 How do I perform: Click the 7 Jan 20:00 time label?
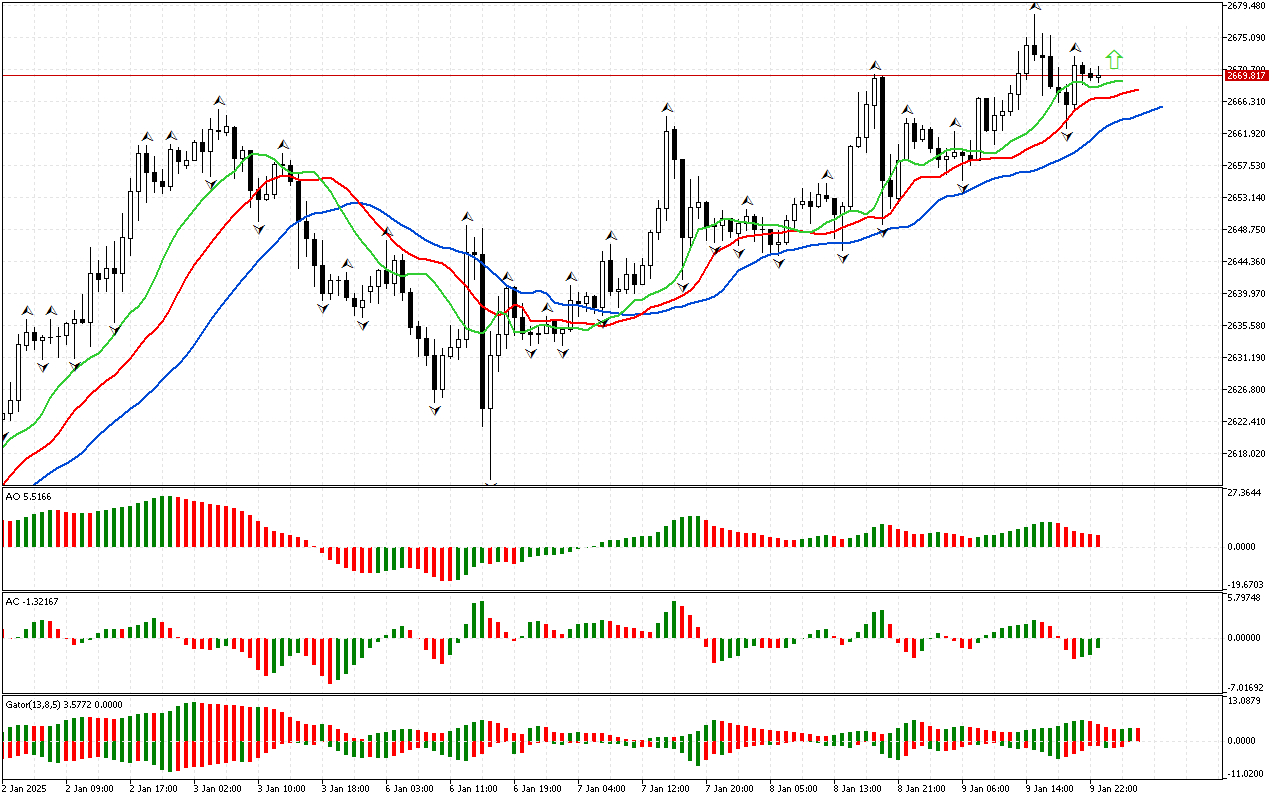(x=728, y=789)
